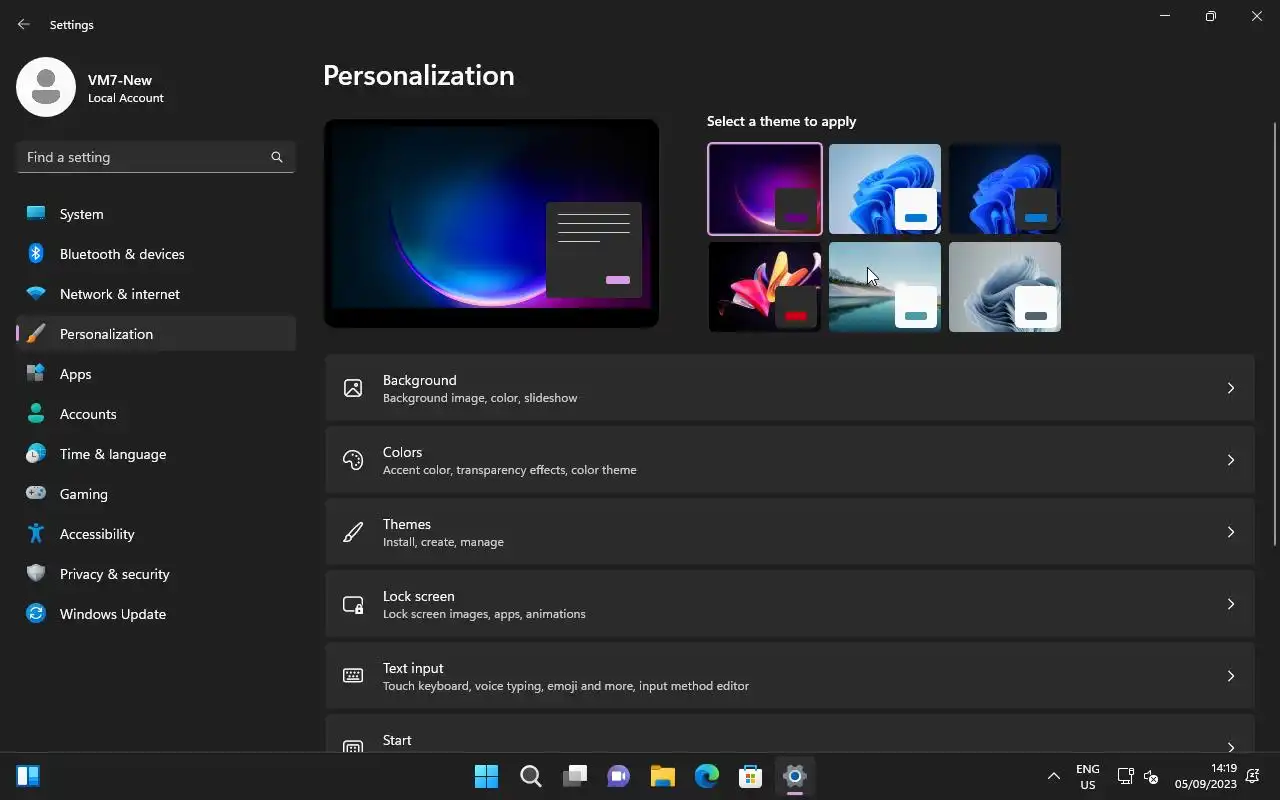Open Themes install, create, manage
1280x800 pixels.
[790, 532]
